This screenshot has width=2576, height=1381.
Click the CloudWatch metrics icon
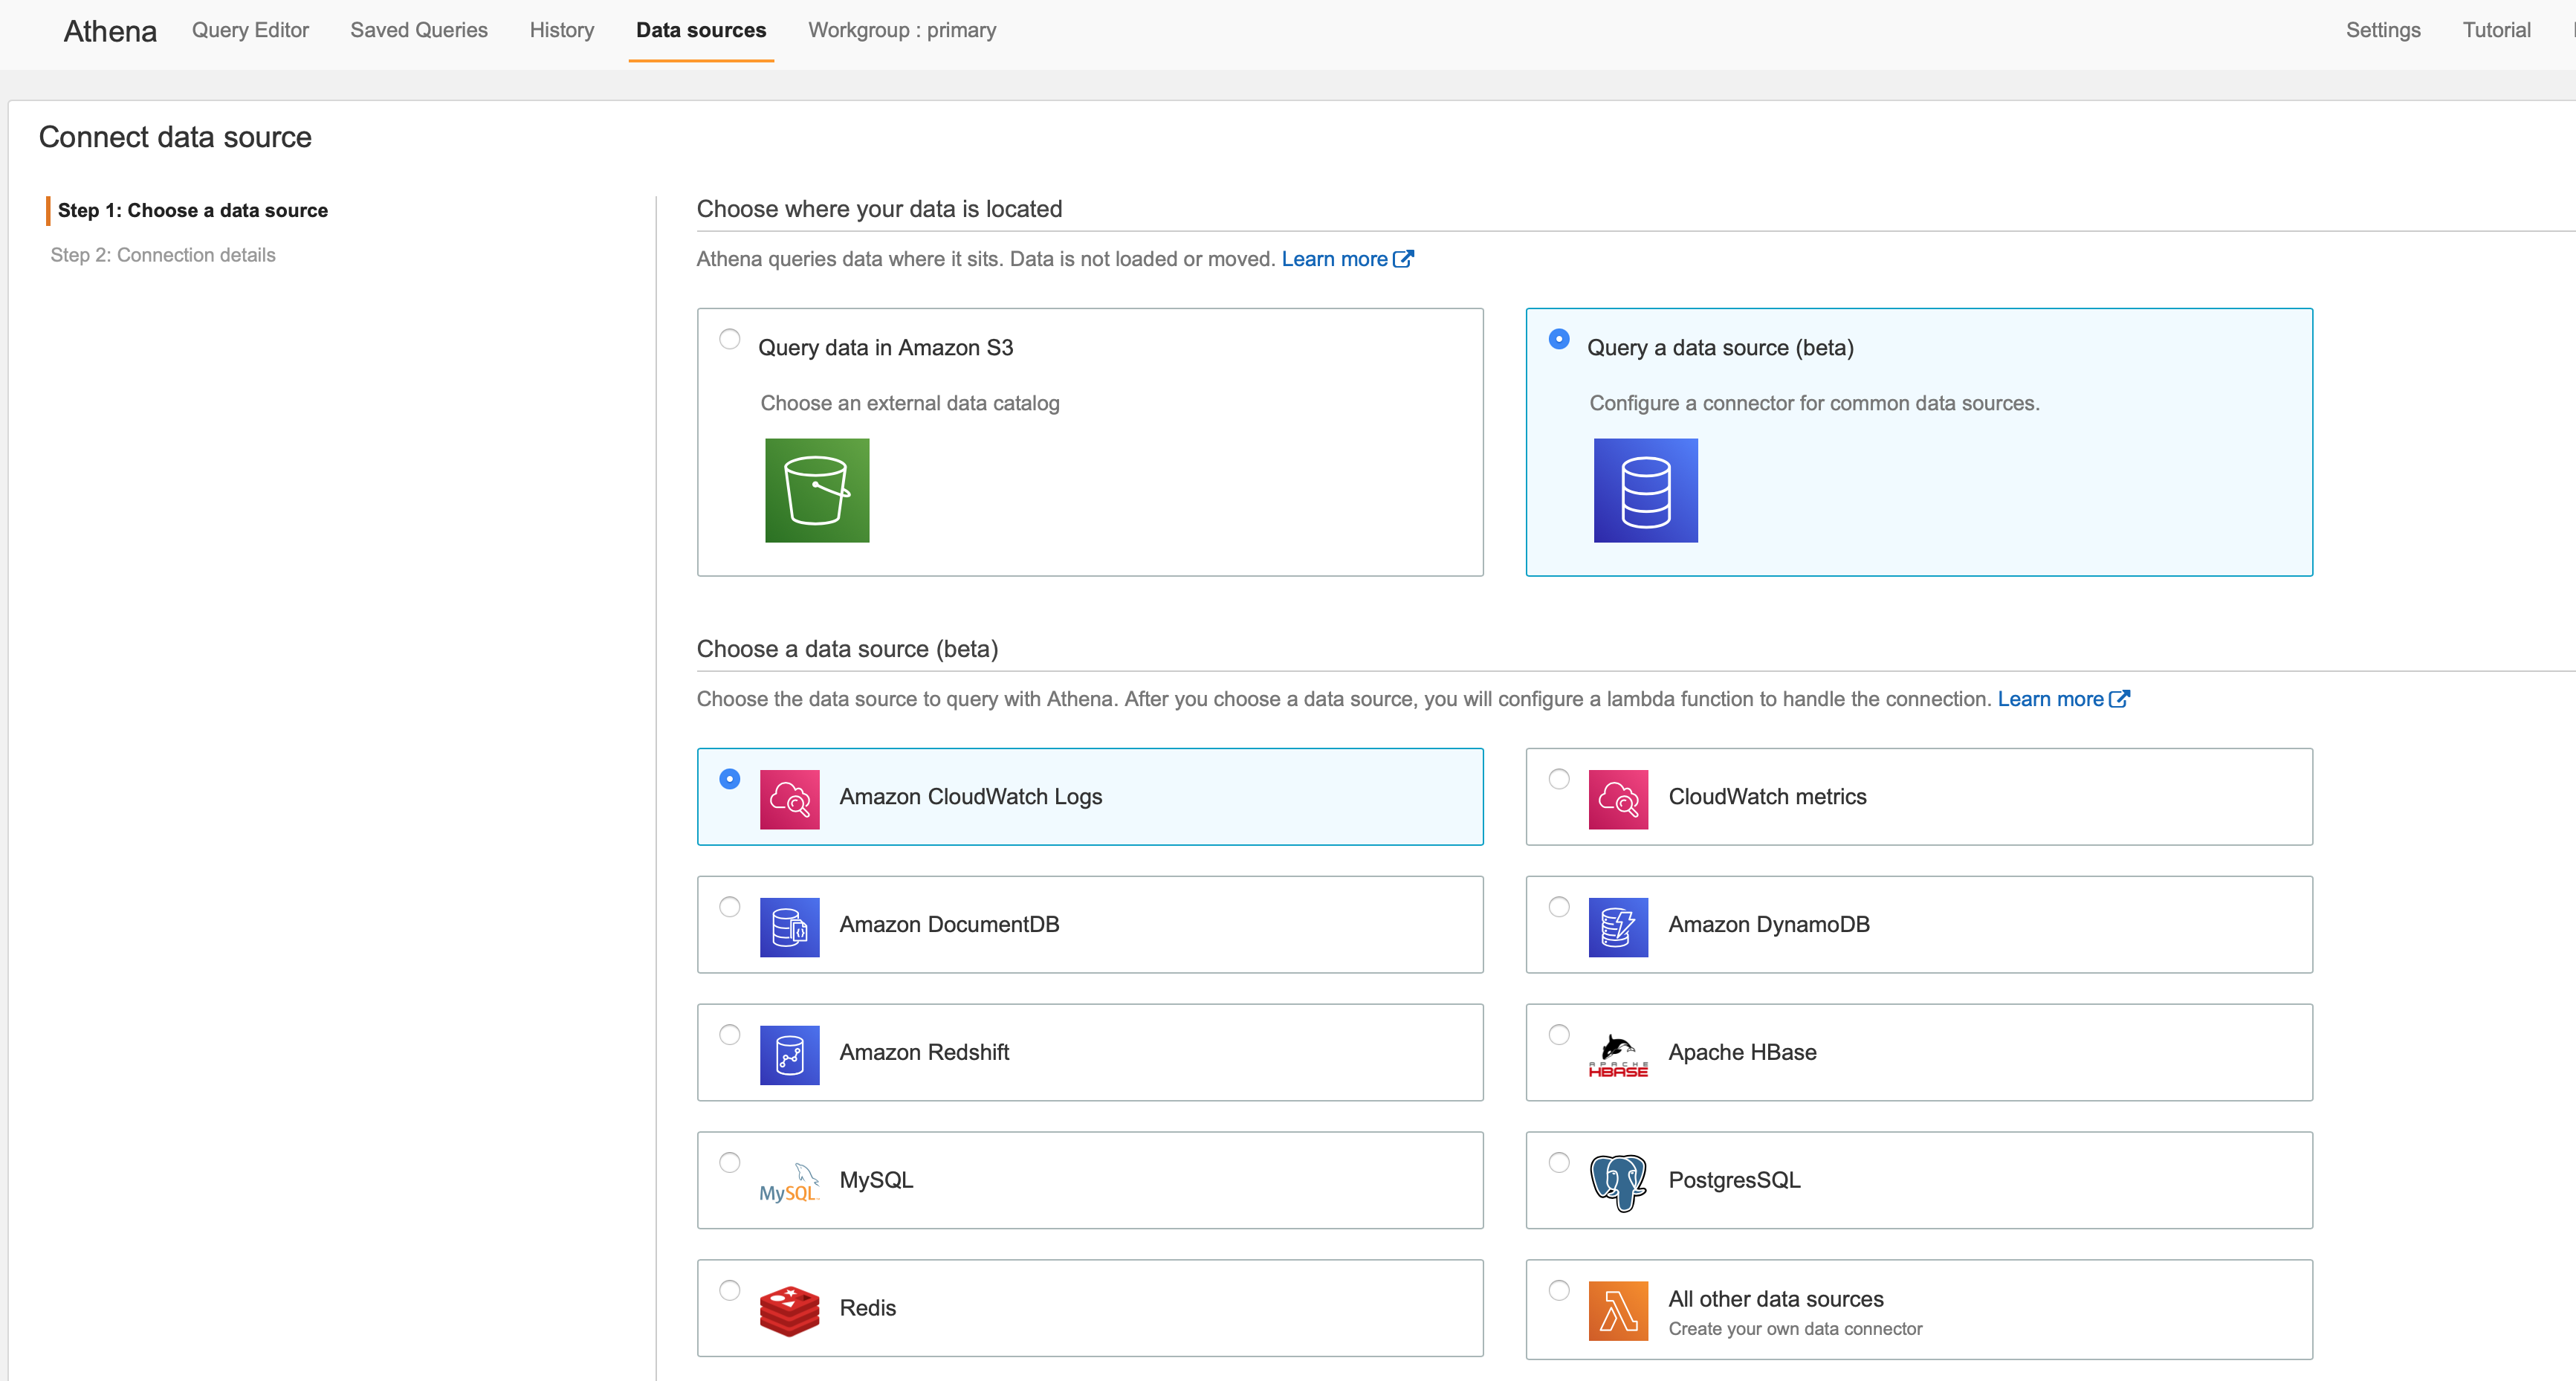click(1618, 799)
